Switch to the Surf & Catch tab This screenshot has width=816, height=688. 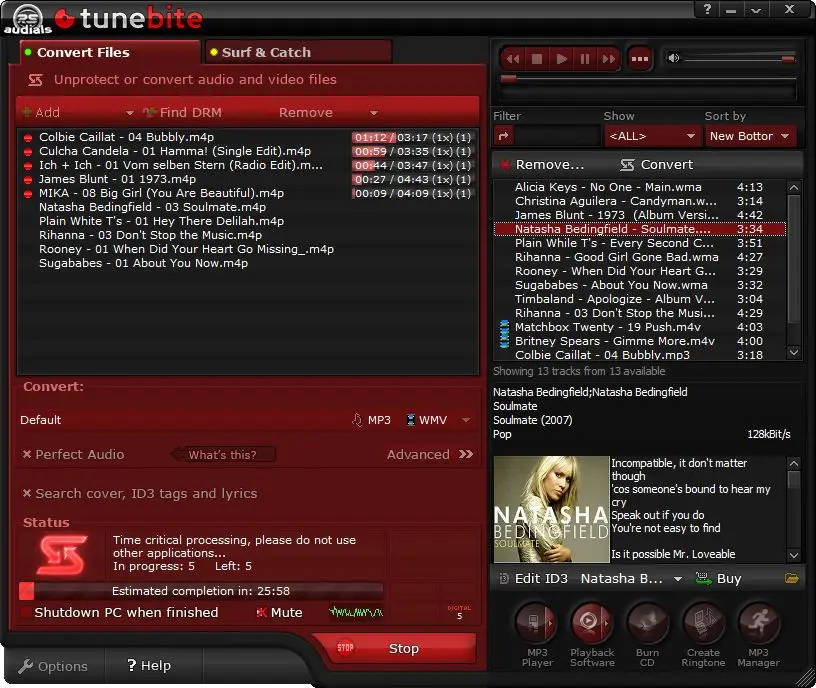pos(298,53)
